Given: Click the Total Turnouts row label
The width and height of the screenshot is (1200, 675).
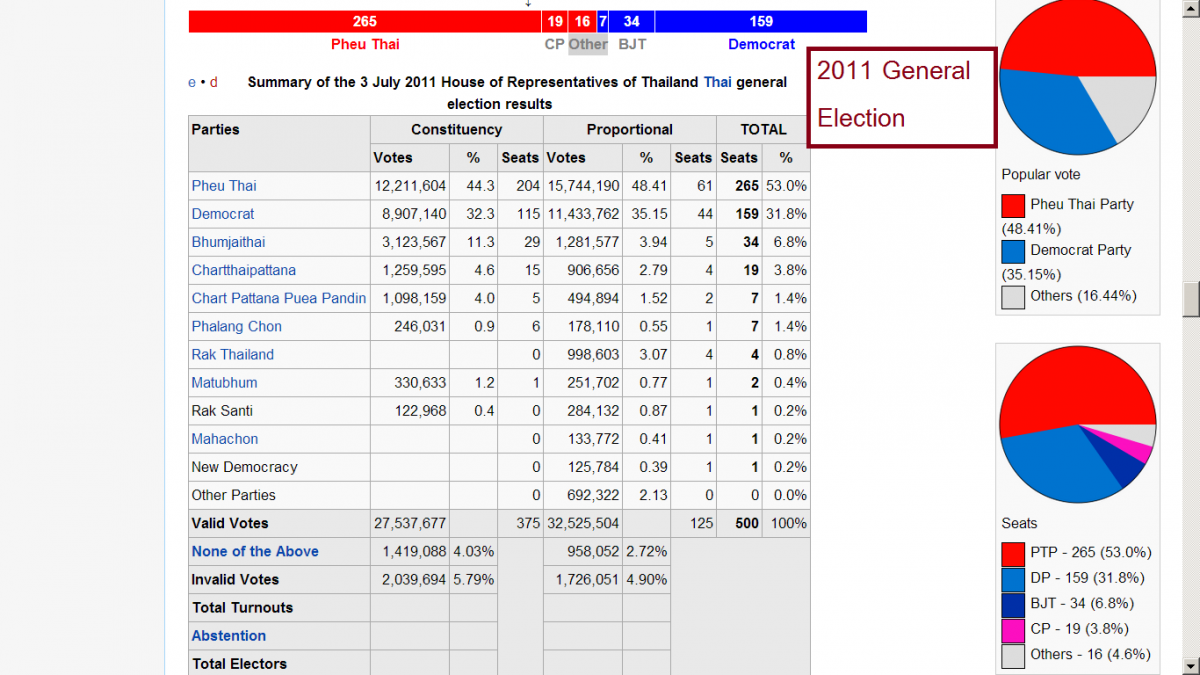Looking at the screenshot, I should (243, 608).
